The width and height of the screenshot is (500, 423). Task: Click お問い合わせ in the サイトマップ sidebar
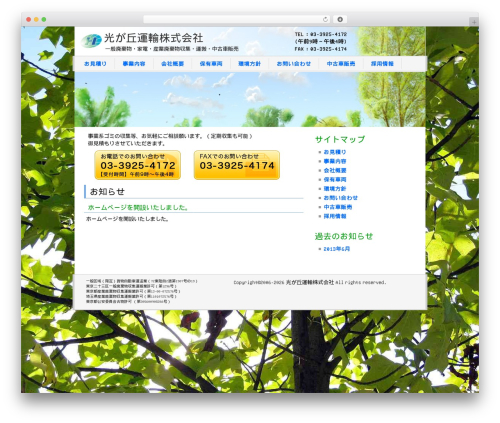pos(340,198)
